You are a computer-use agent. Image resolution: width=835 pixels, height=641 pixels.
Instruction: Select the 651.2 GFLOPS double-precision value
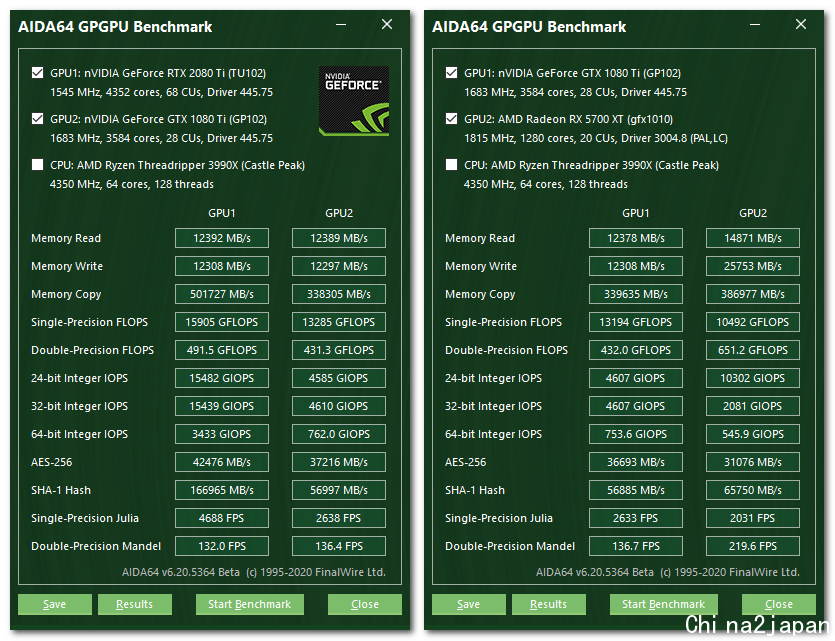pyautogui.click(x=752, y=350)
